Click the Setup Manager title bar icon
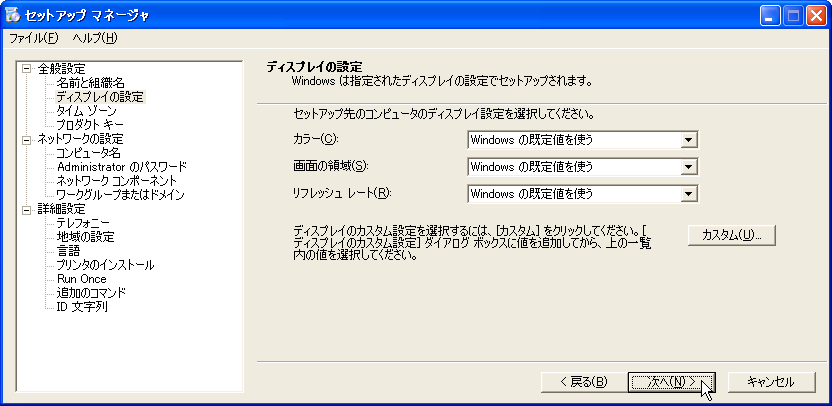The image size is (832, 406). click(13, 15)
